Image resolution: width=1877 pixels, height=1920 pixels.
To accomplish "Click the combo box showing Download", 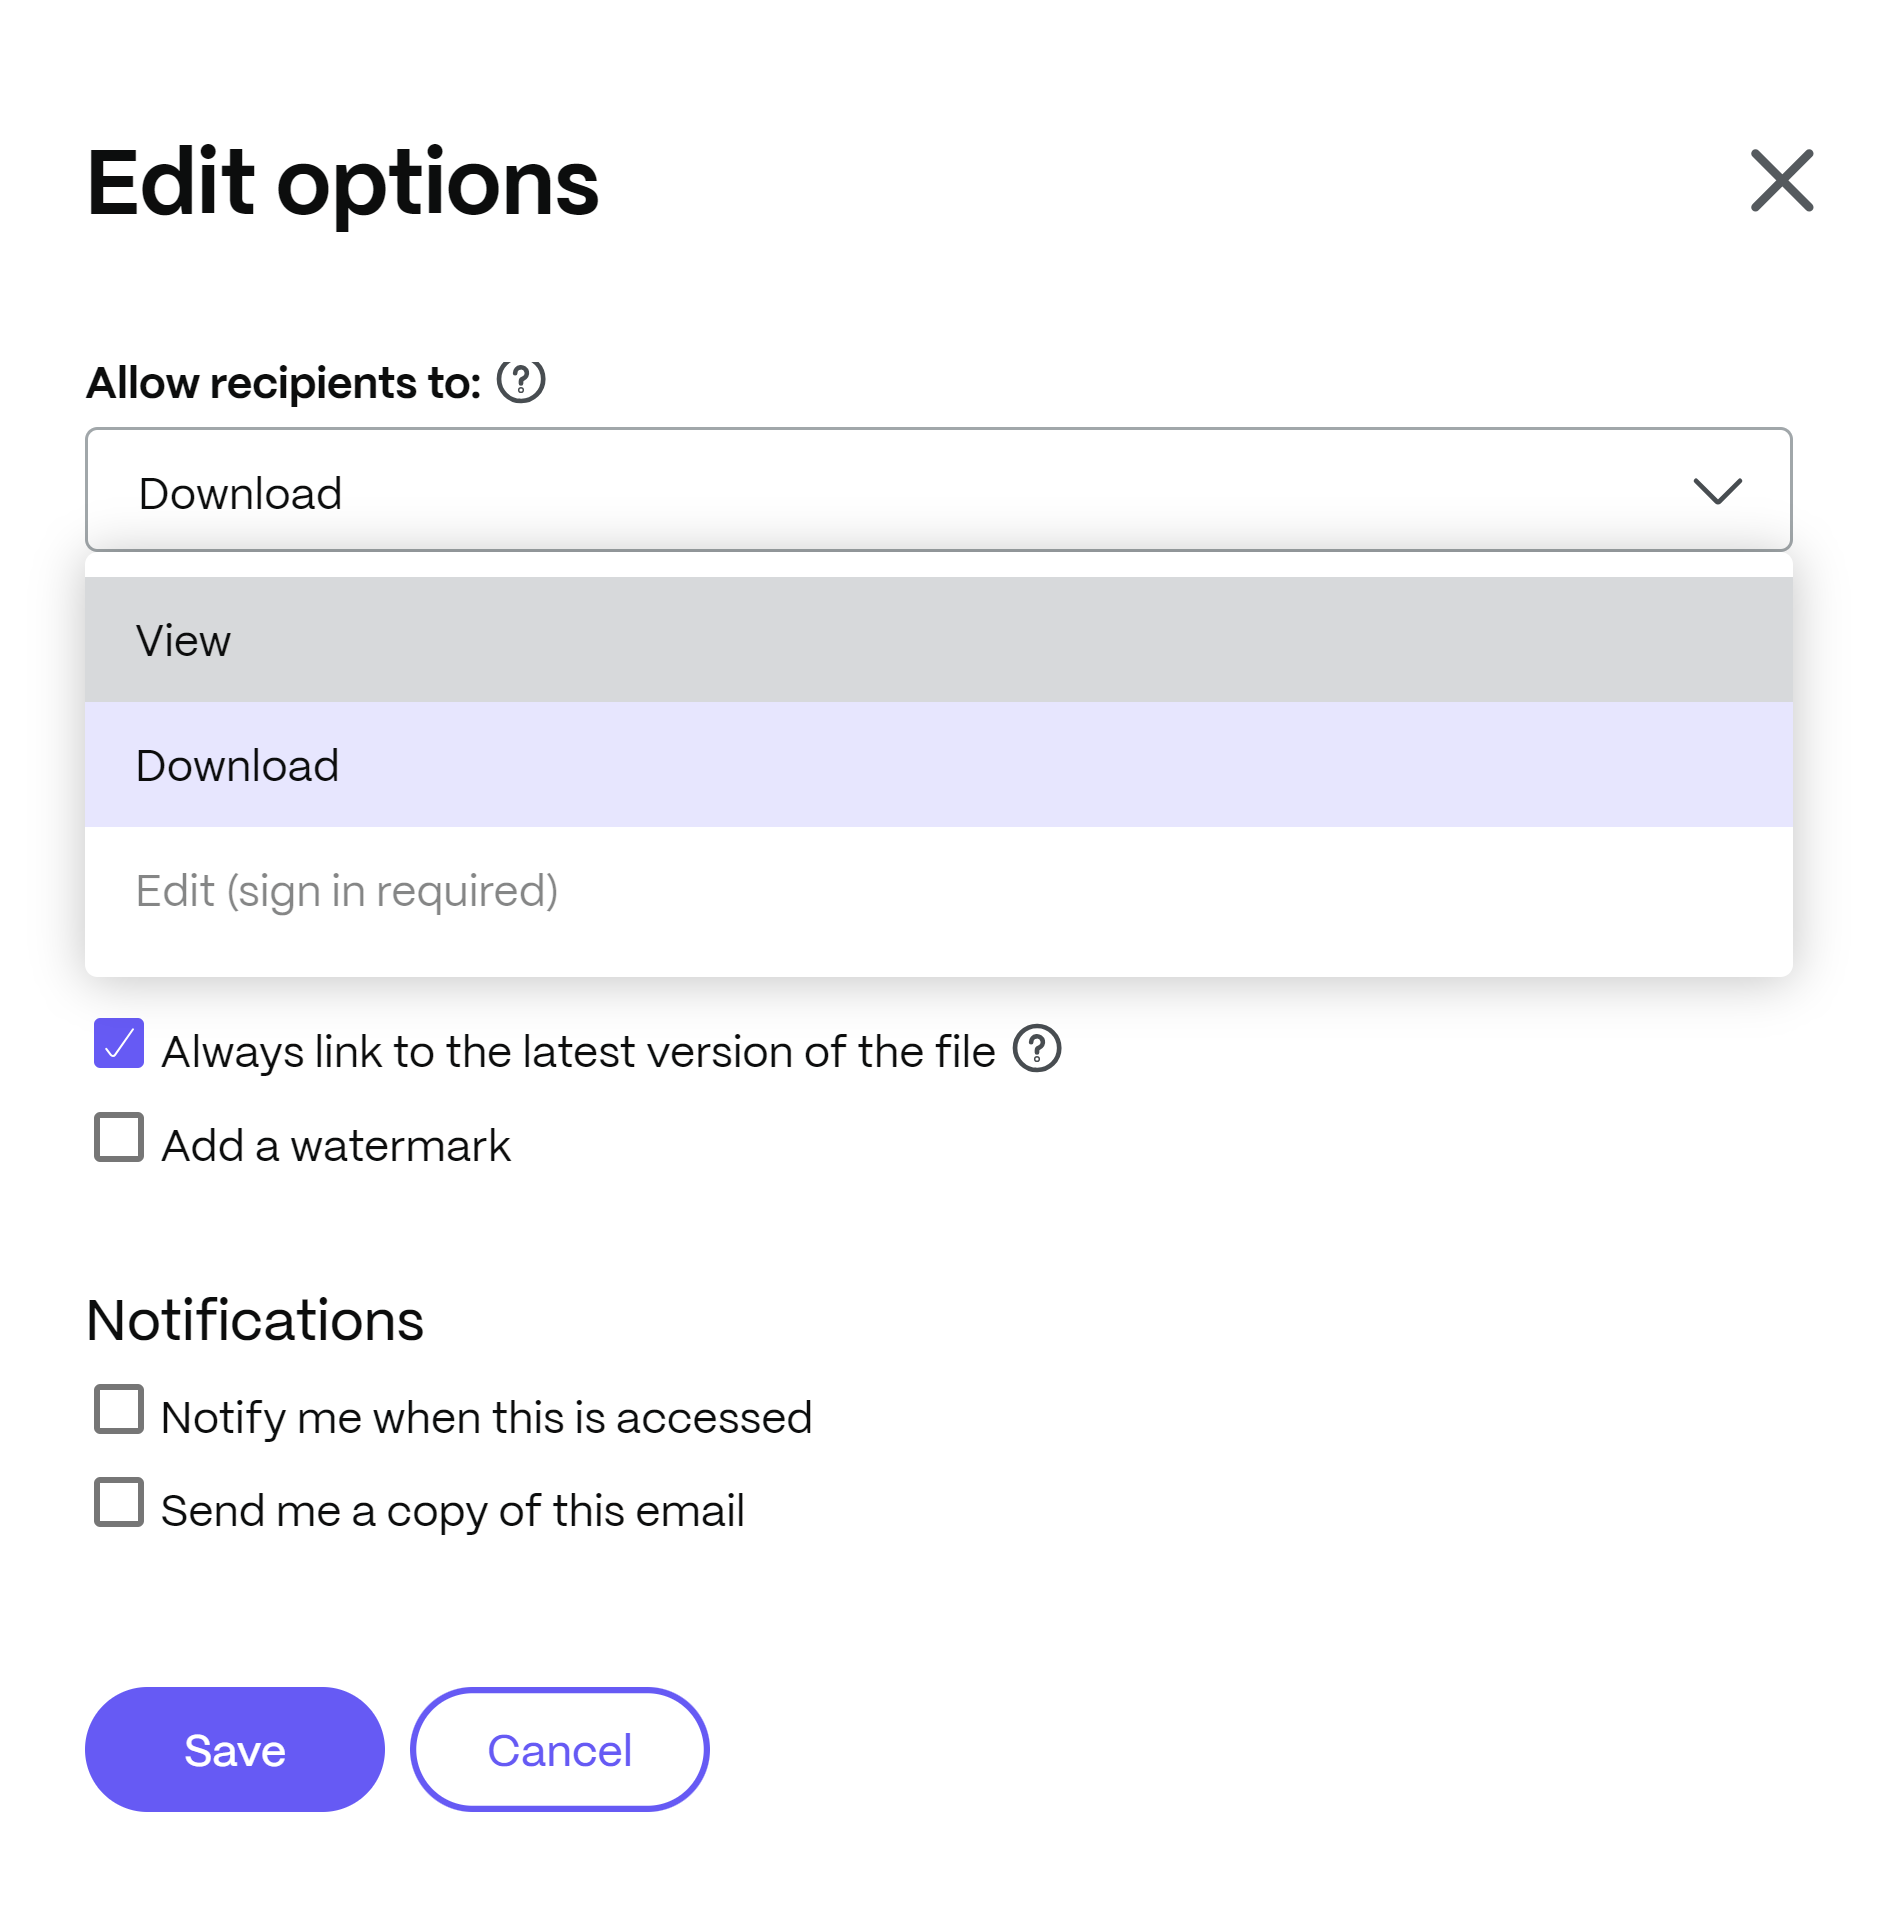I will 938,490.
